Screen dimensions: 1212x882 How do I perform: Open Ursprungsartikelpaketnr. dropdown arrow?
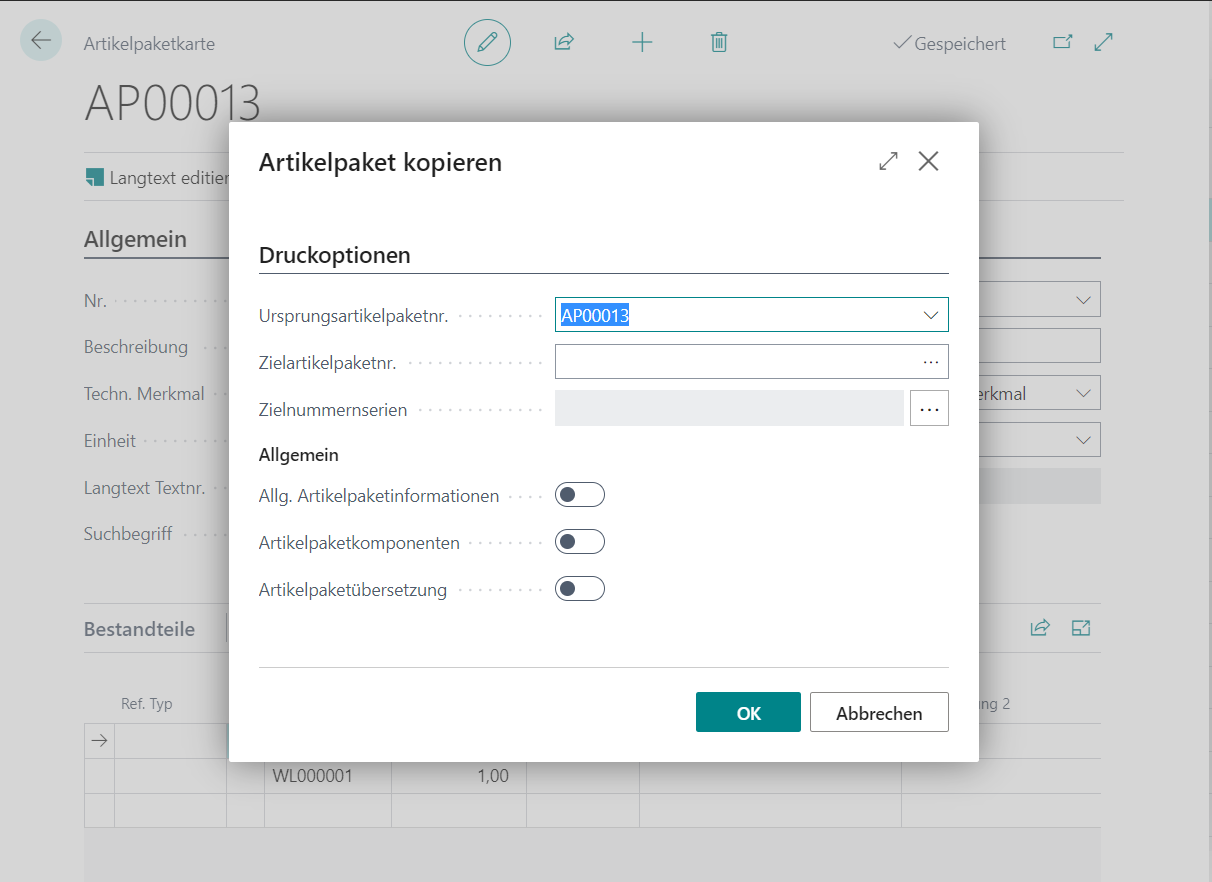pos(931,315)
